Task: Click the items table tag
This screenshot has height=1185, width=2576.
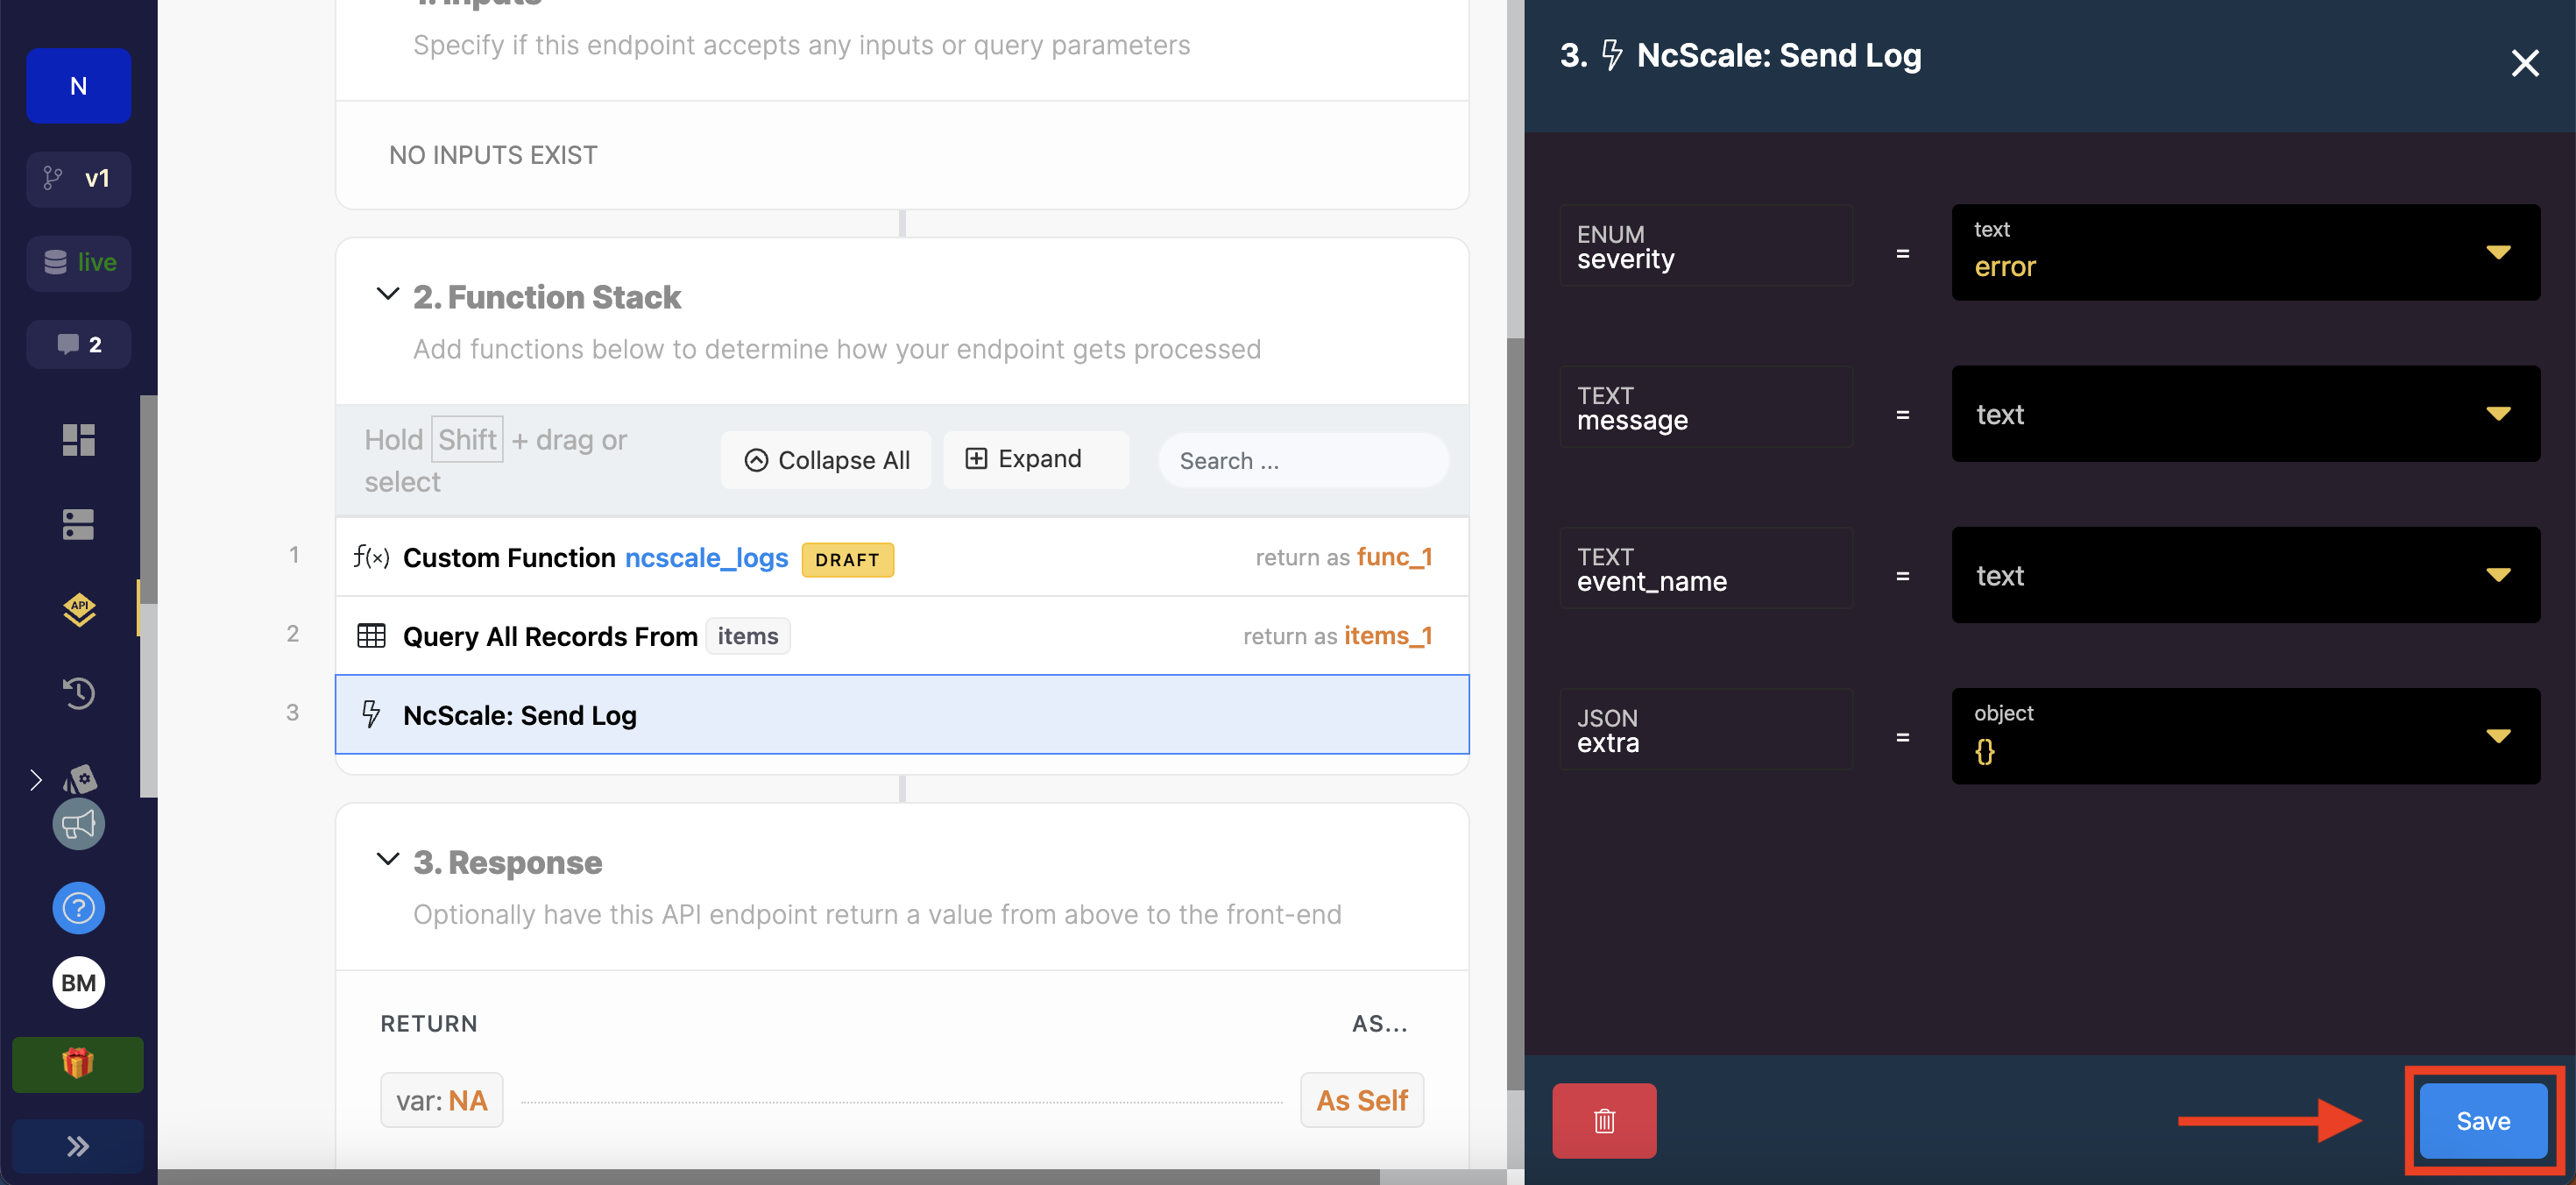Action: point(747,636)
